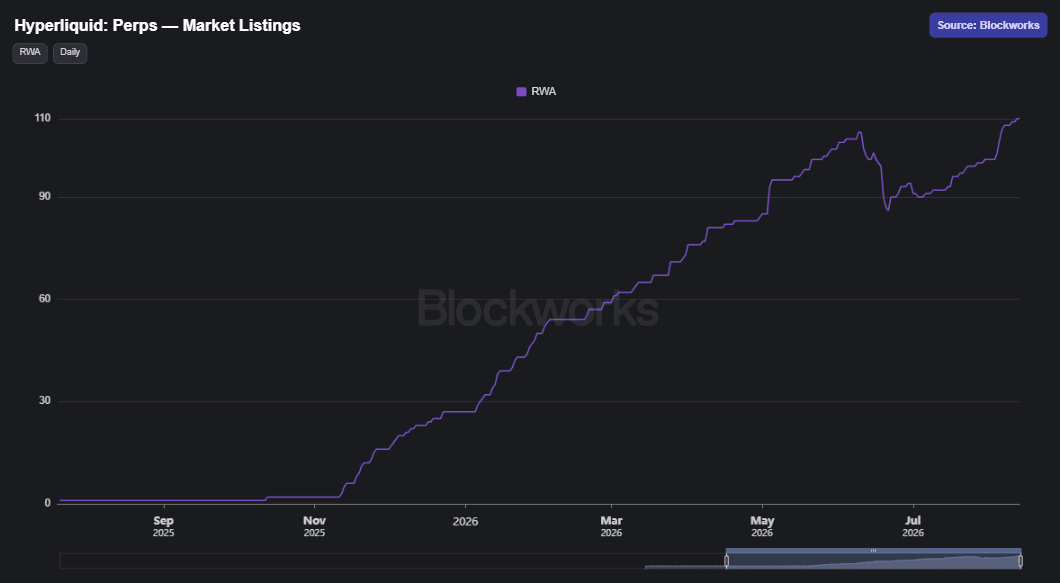Screen dimensions: 1060x583
Task: Click the Nov 2025 axis label
Action: coord(314,526)
